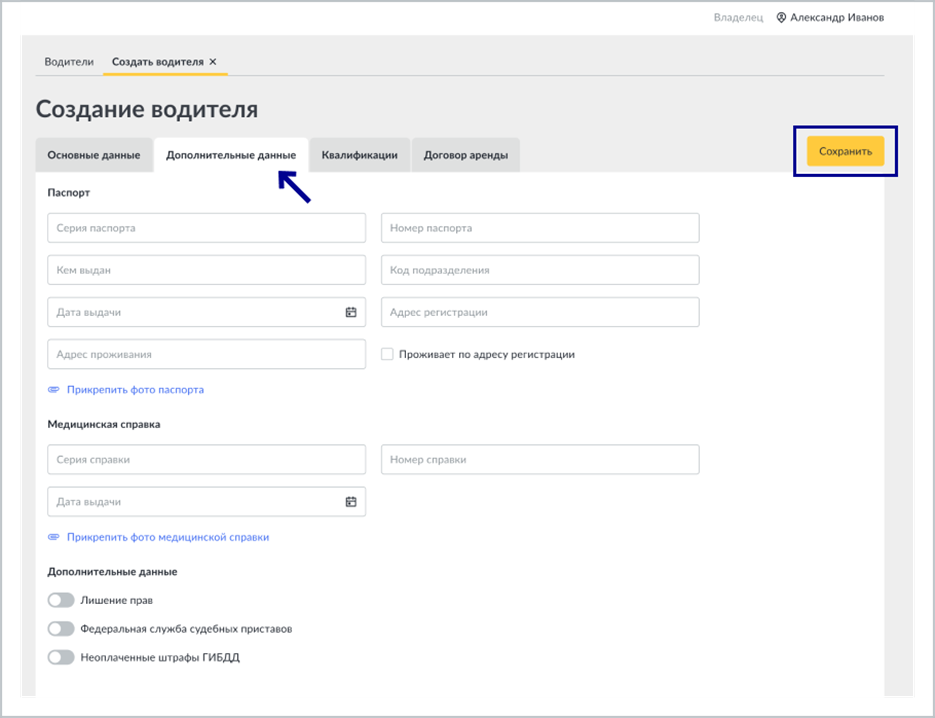
Task: Open calendar icon in passport issue date
Action: (351, 312)
